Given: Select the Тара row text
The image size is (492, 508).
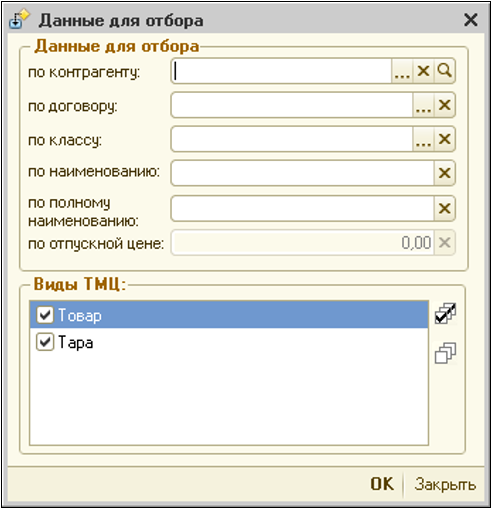Looking at the screenshot, I should click(75, 343).
